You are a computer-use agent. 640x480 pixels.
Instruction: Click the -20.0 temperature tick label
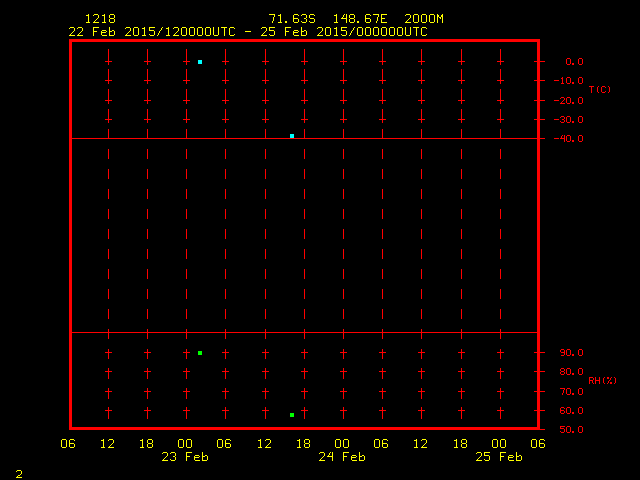571,100
